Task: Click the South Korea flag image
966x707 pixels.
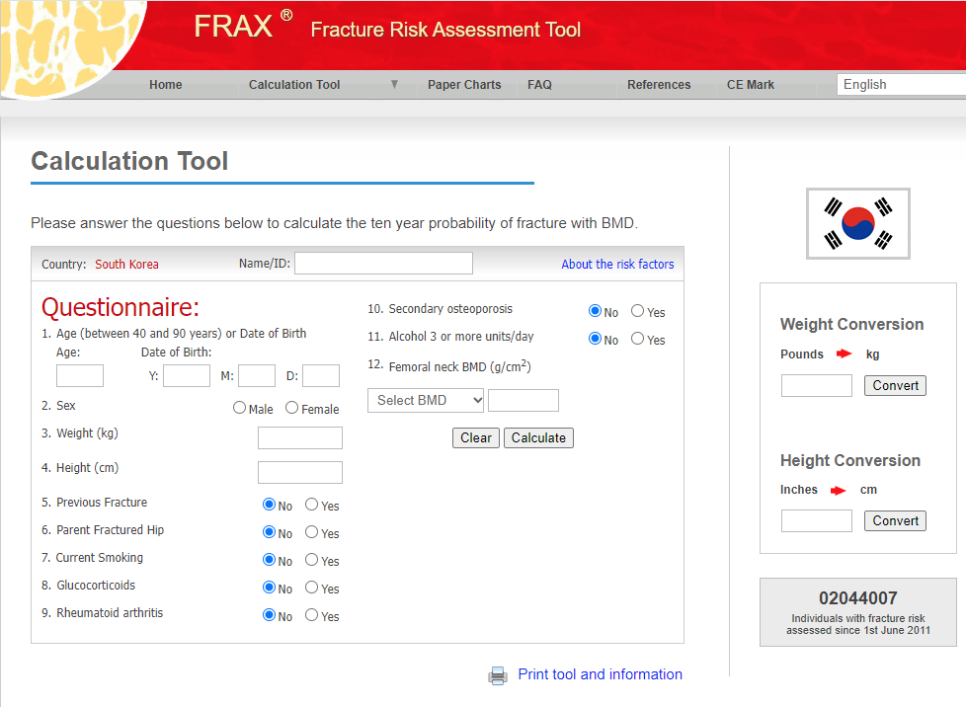Action: point(858,224)
